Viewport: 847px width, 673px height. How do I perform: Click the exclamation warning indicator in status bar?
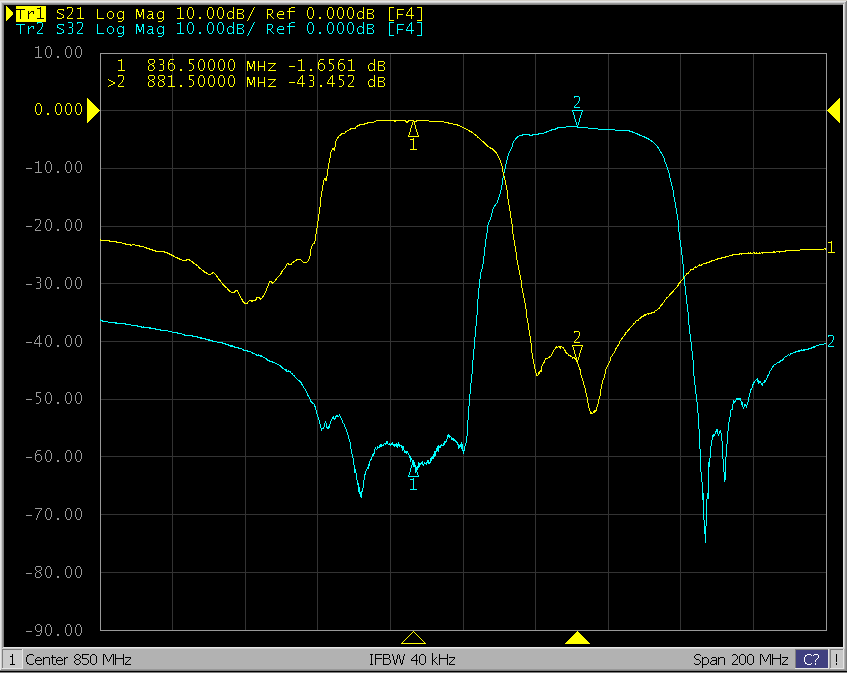coord(837,660)
